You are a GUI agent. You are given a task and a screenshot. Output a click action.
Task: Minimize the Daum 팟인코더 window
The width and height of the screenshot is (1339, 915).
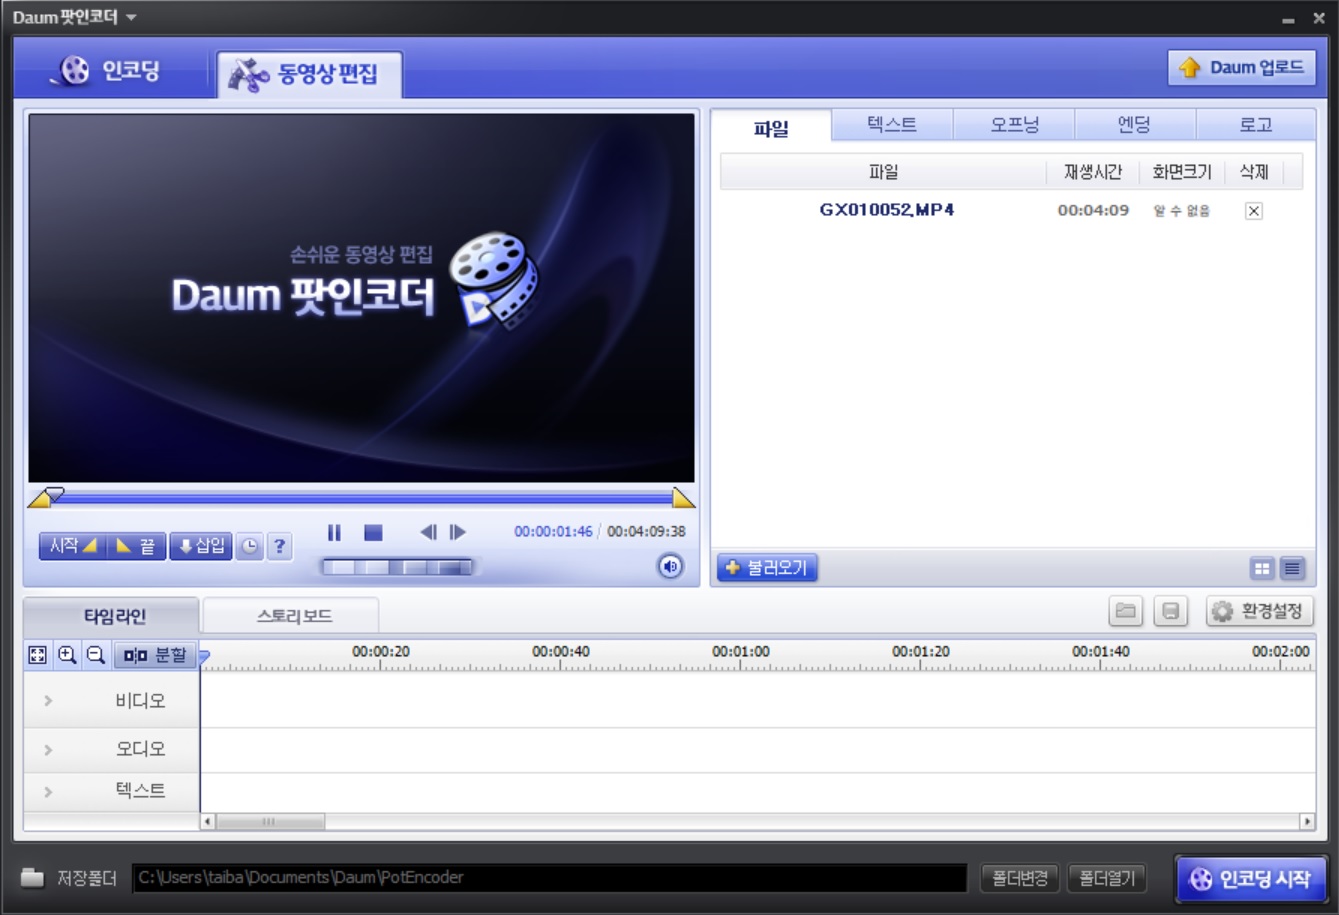point(1288,19)
